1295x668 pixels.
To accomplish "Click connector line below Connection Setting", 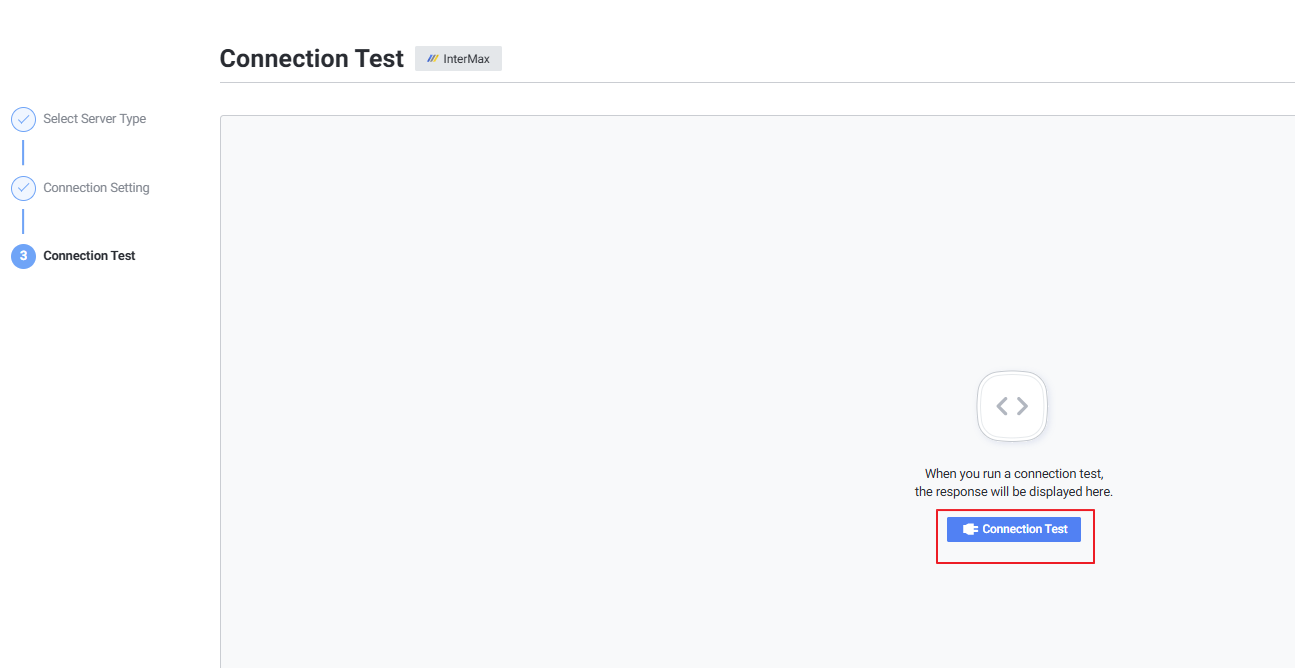I will pos(23,222).
